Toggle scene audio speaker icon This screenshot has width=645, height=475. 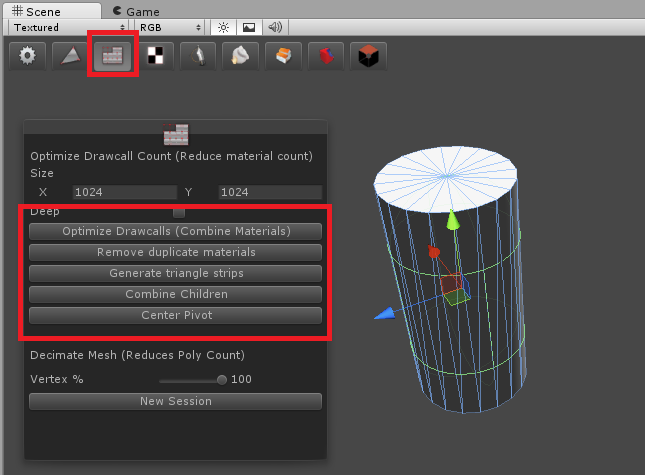pos(275,28)
